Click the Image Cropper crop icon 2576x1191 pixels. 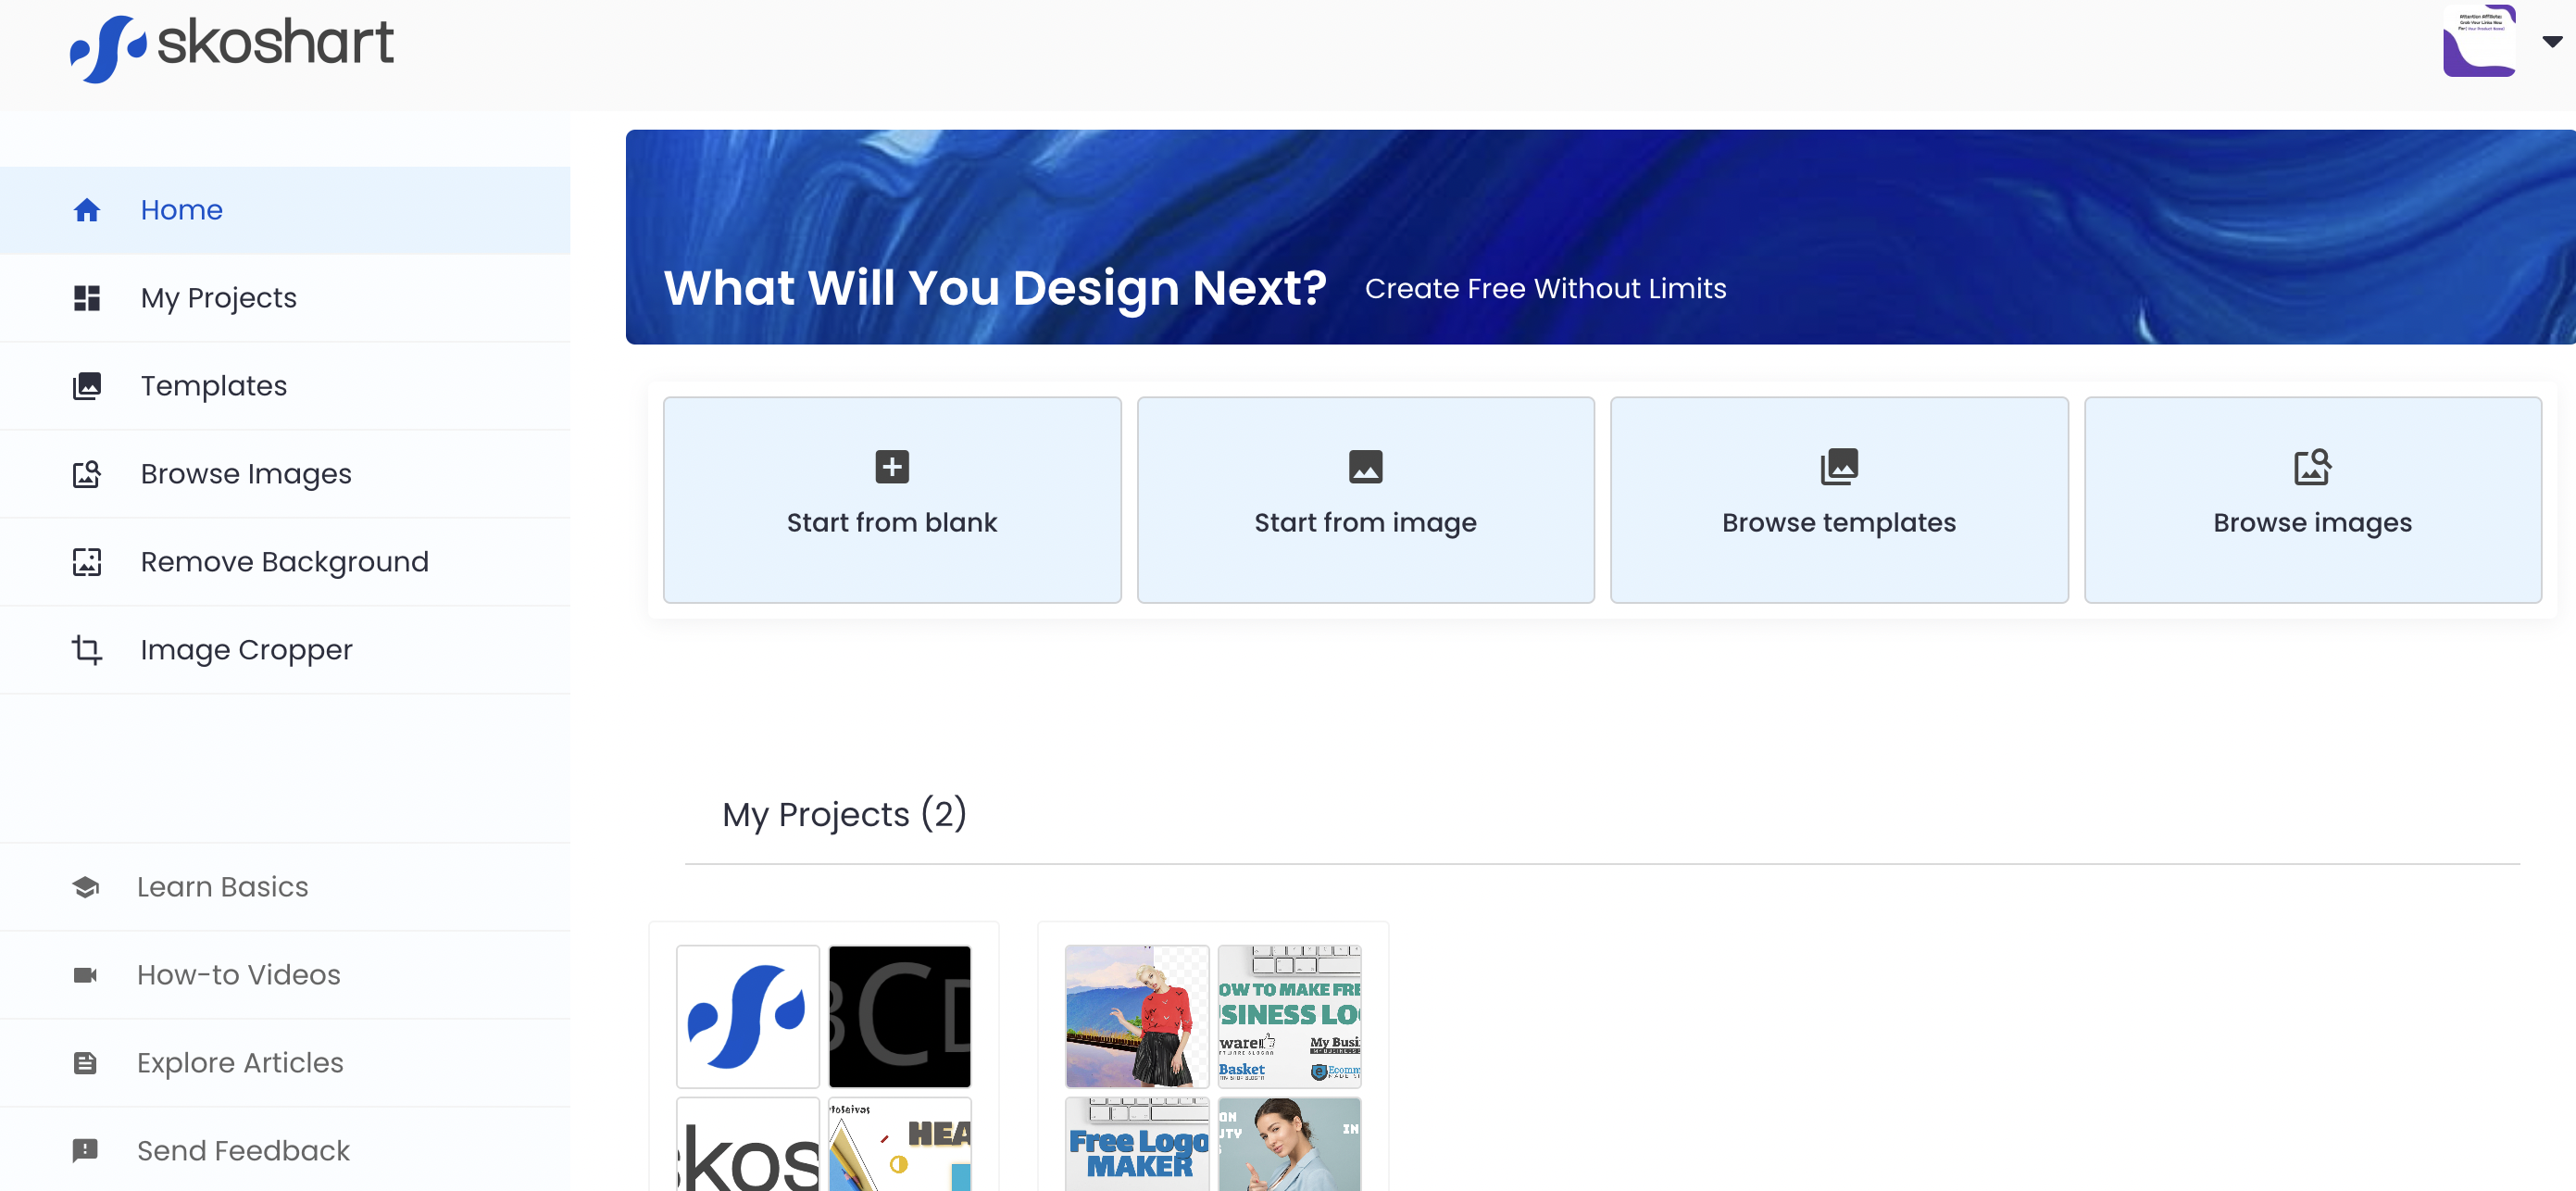click(x=87, y=650)
